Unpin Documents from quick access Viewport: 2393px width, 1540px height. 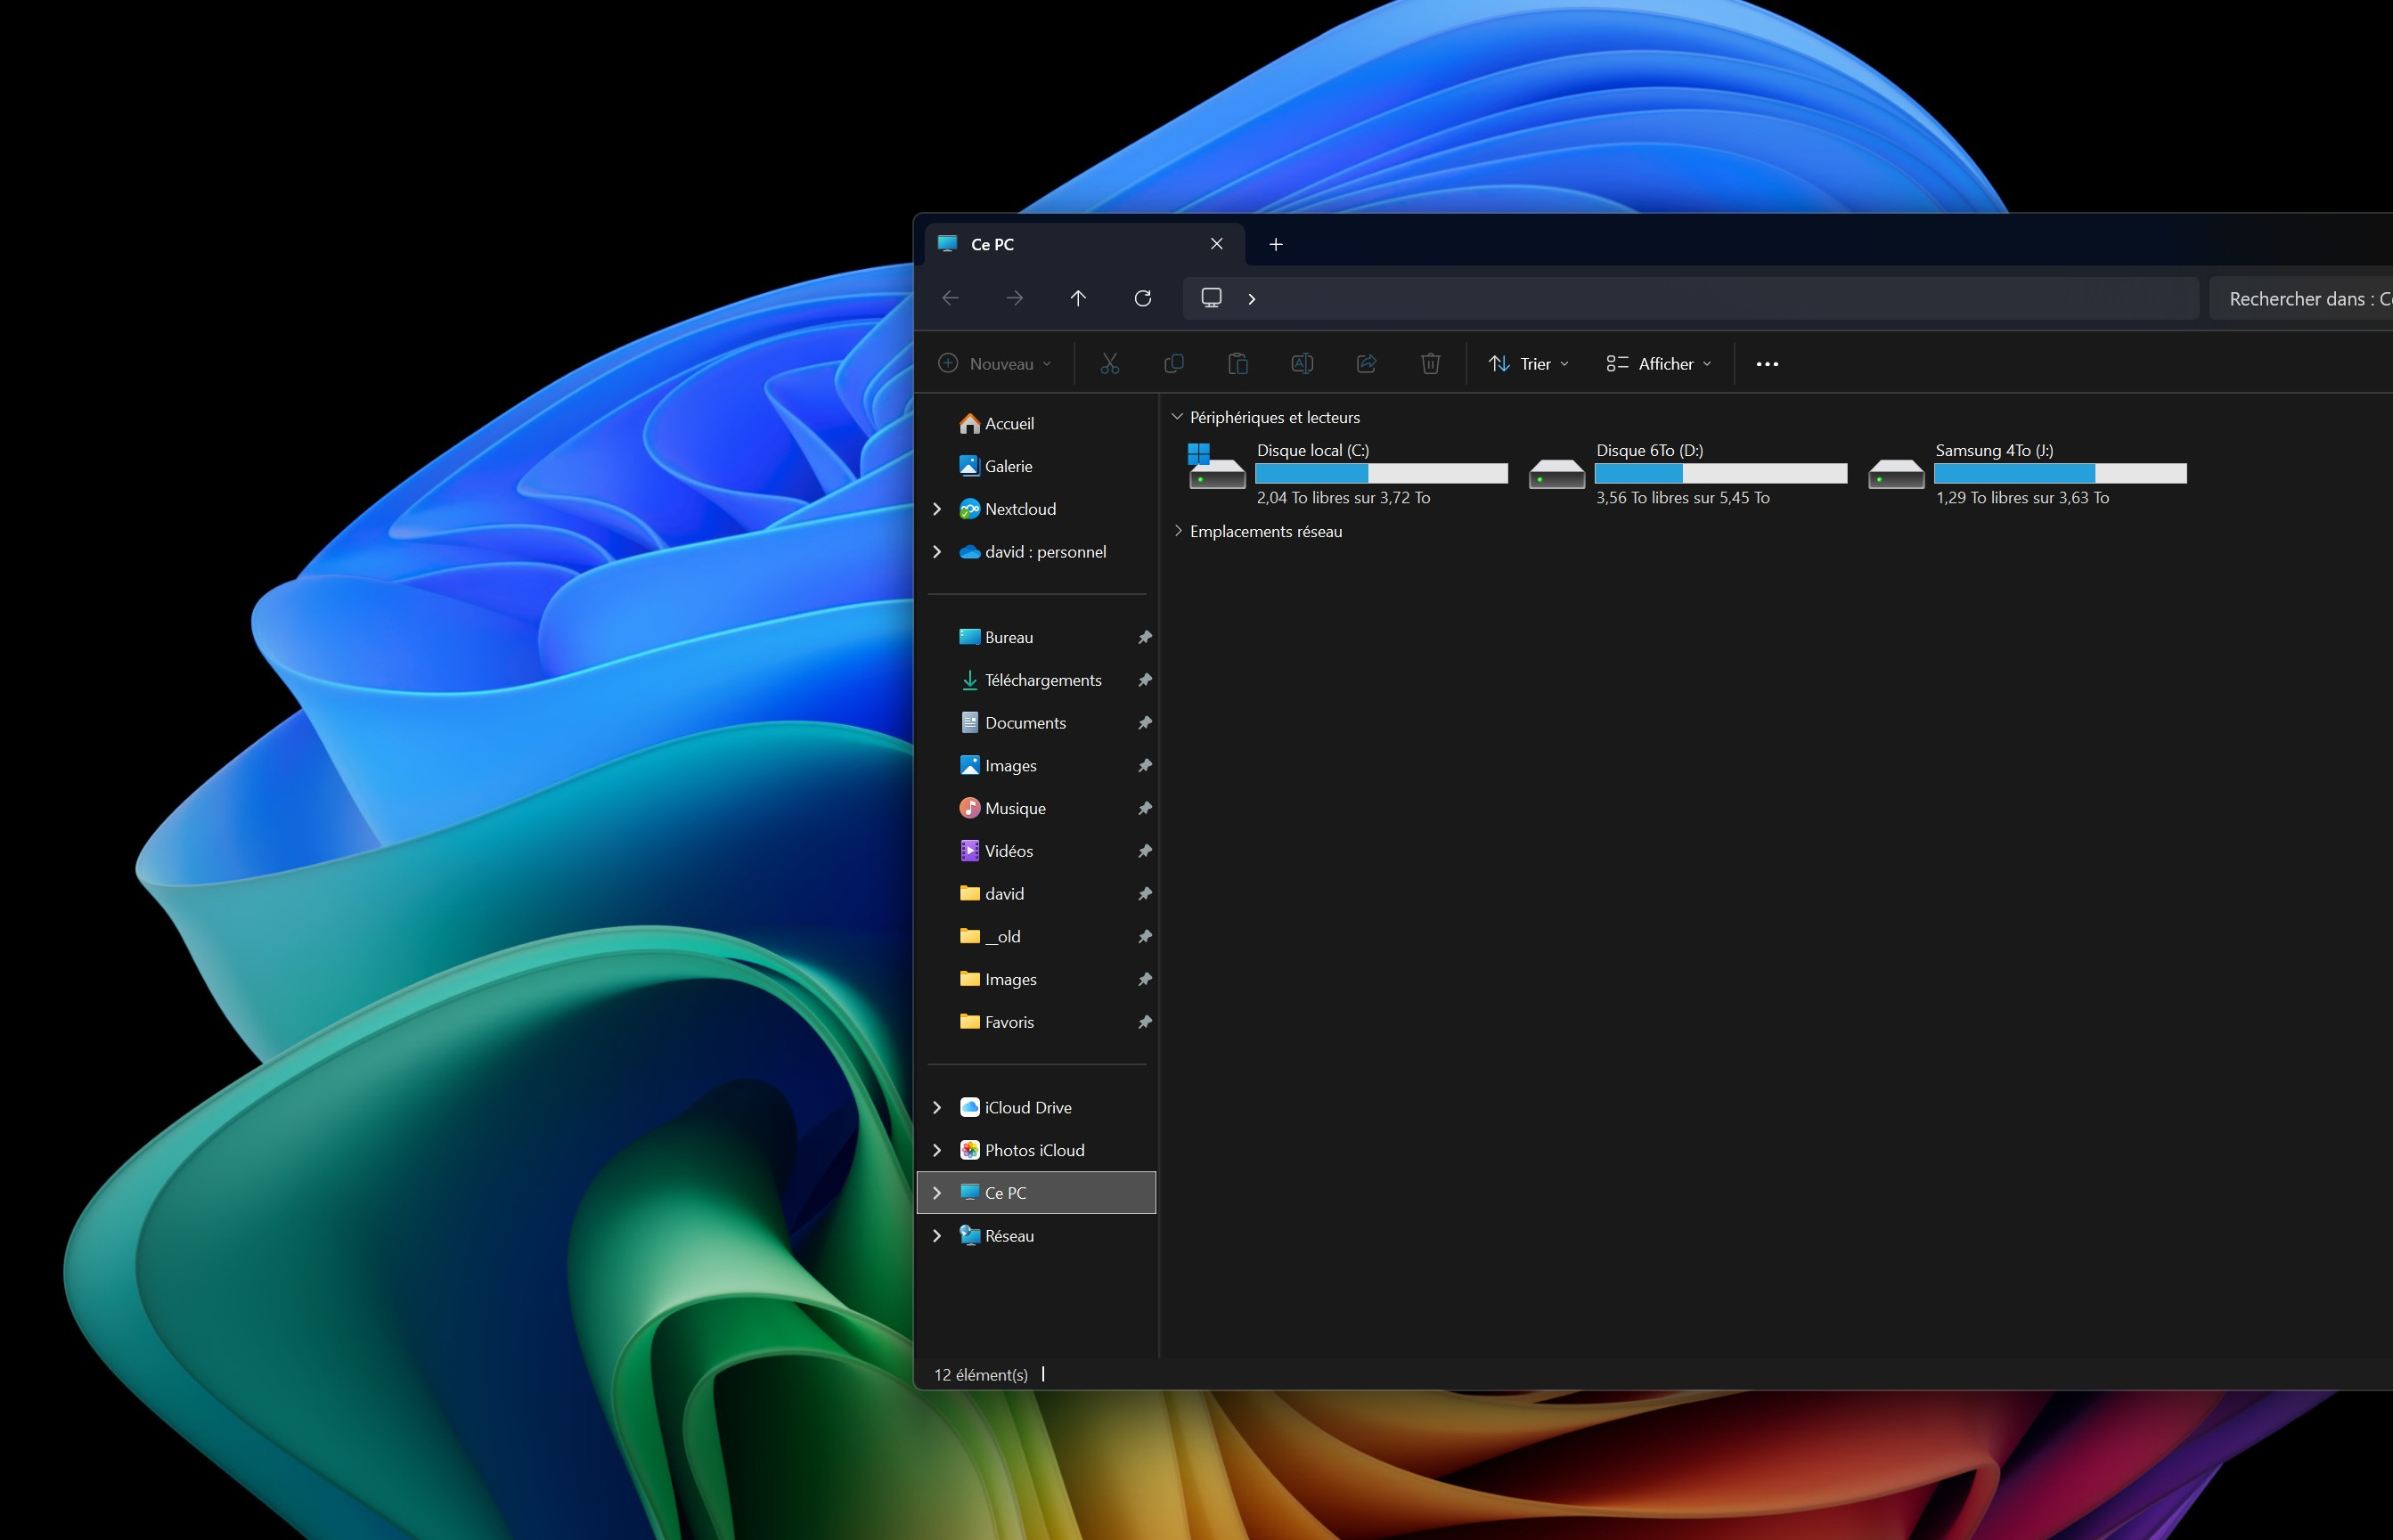[1145, 722]
